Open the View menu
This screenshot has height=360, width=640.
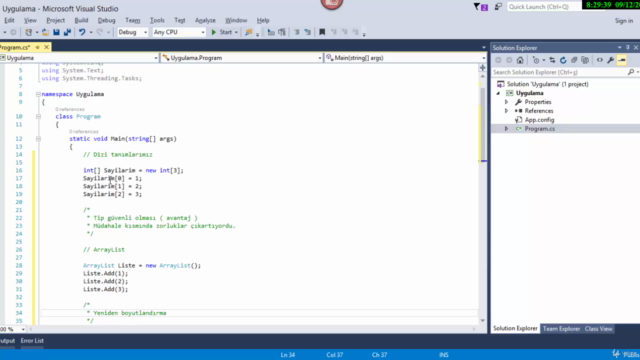pyautogui.click(x=30, y=20)
